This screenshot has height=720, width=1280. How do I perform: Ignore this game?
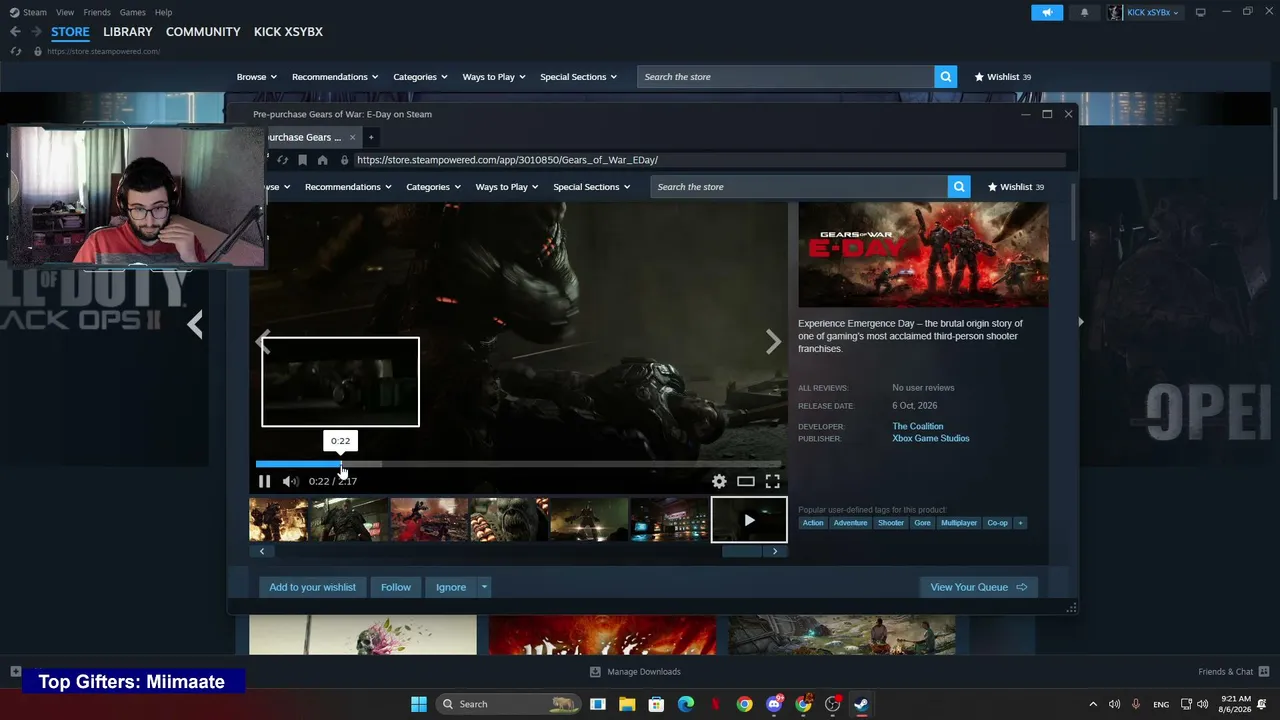tap(451, 587)
